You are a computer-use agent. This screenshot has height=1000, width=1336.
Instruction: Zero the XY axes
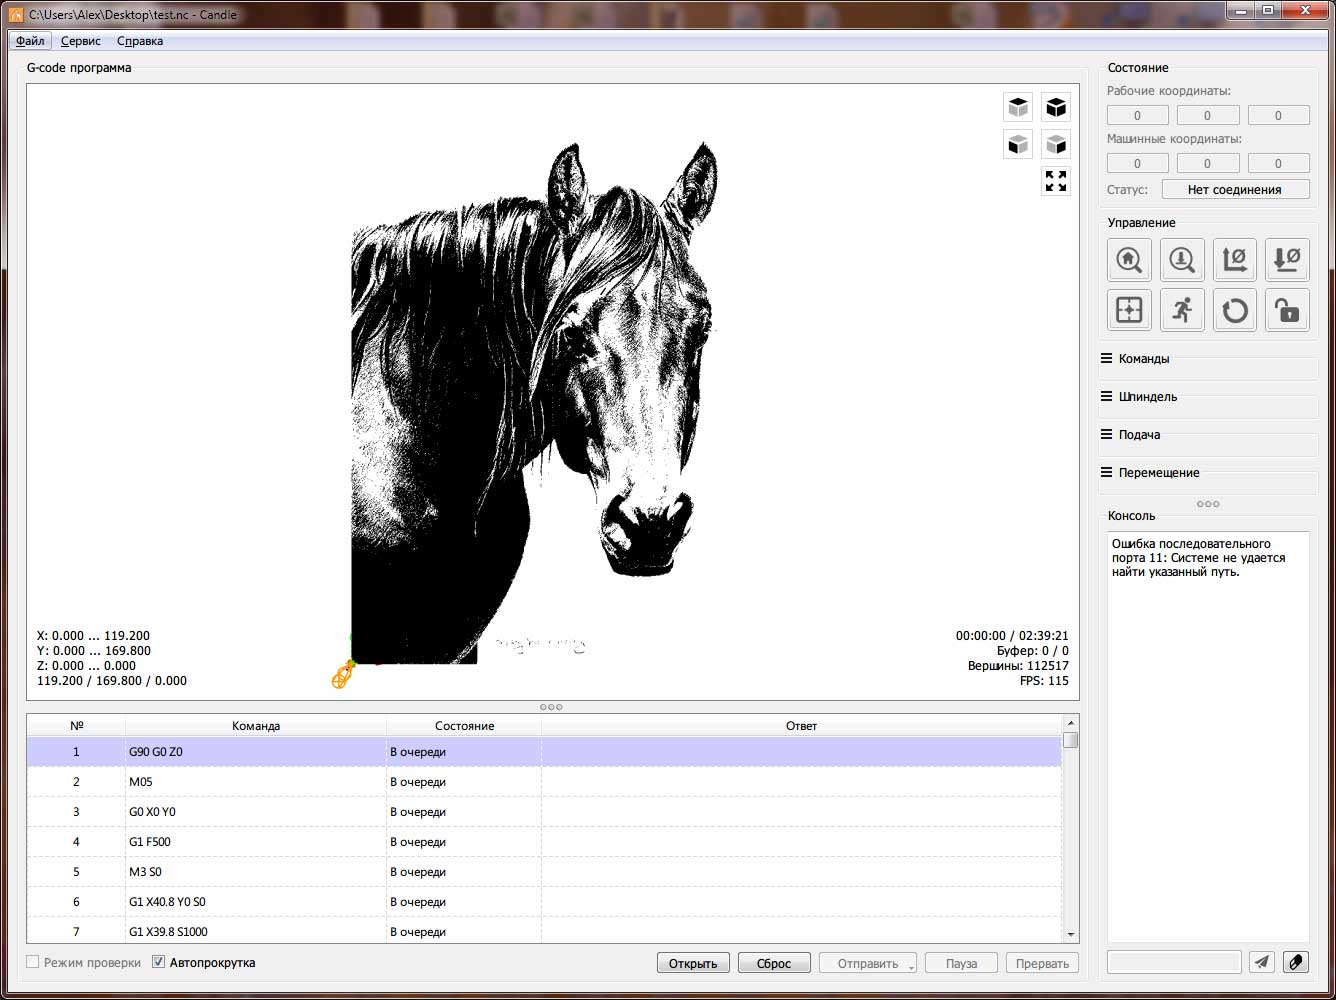[1235, 259]
